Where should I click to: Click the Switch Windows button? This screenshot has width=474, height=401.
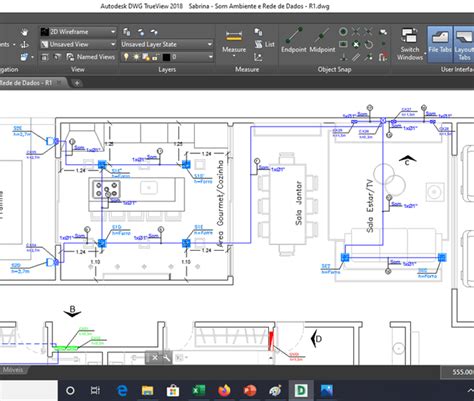pos(409,44)
